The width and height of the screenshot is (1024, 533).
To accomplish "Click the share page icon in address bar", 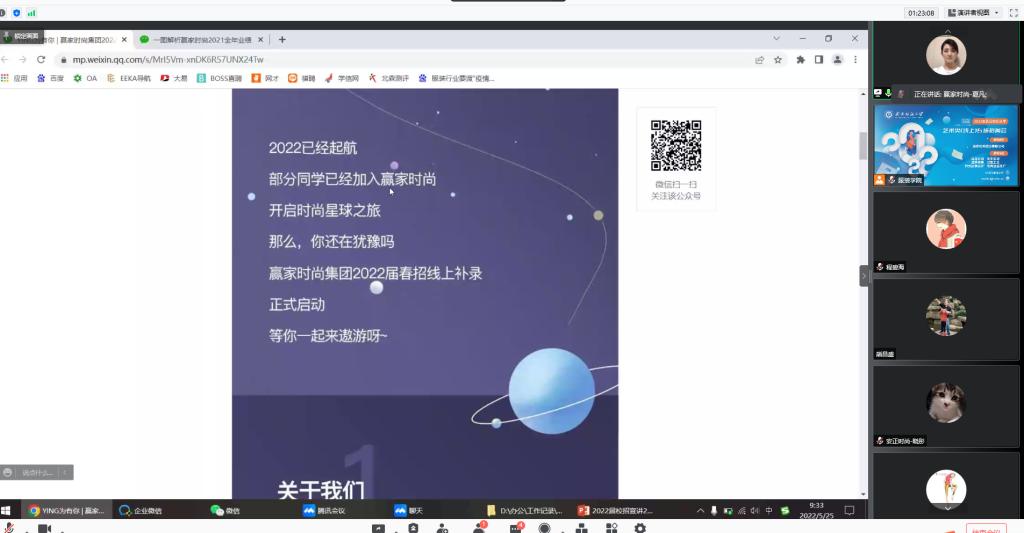I will coord(760,60).
